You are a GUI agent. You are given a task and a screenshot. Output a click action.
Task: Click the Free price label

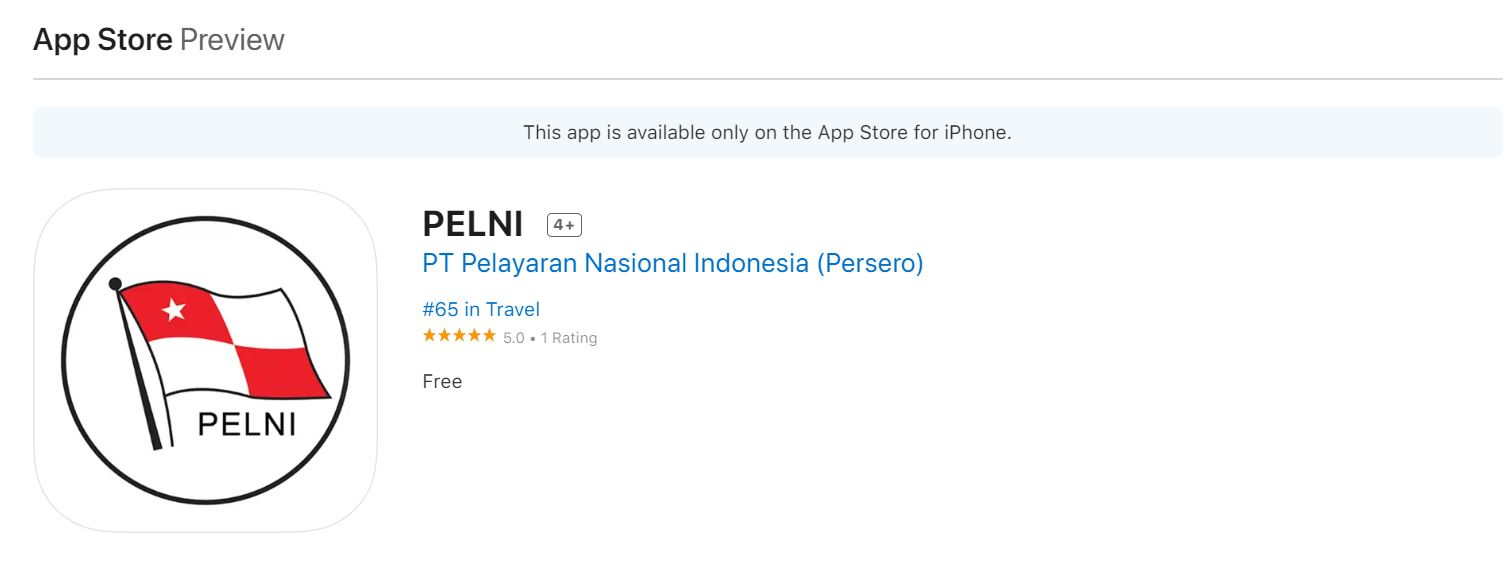pyautogui.click(x=442, y=381)
